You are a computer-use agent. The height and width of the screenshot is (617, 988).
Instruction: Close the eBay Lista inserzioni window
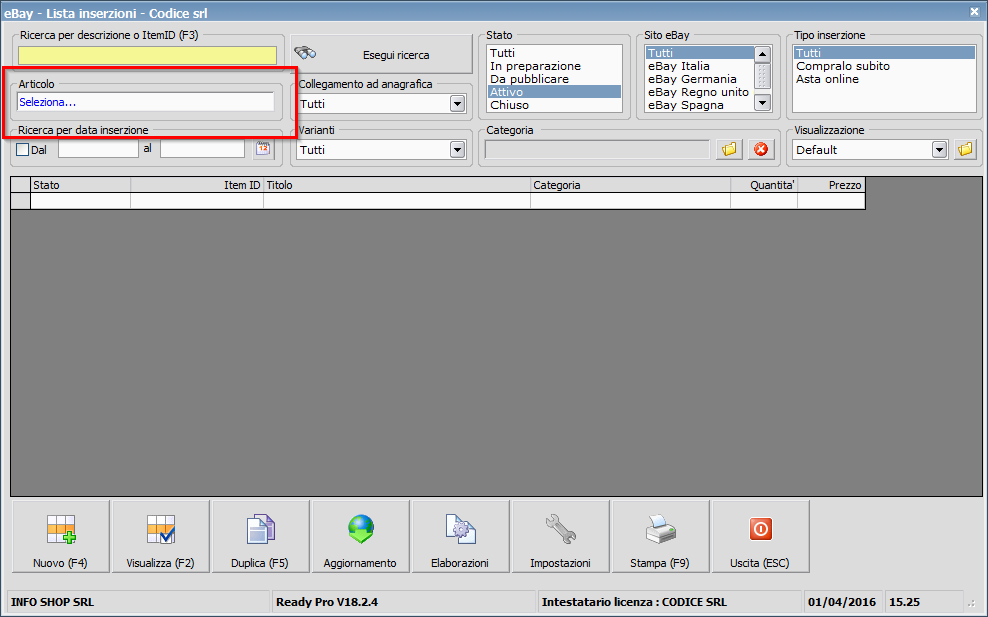point(974,11)
